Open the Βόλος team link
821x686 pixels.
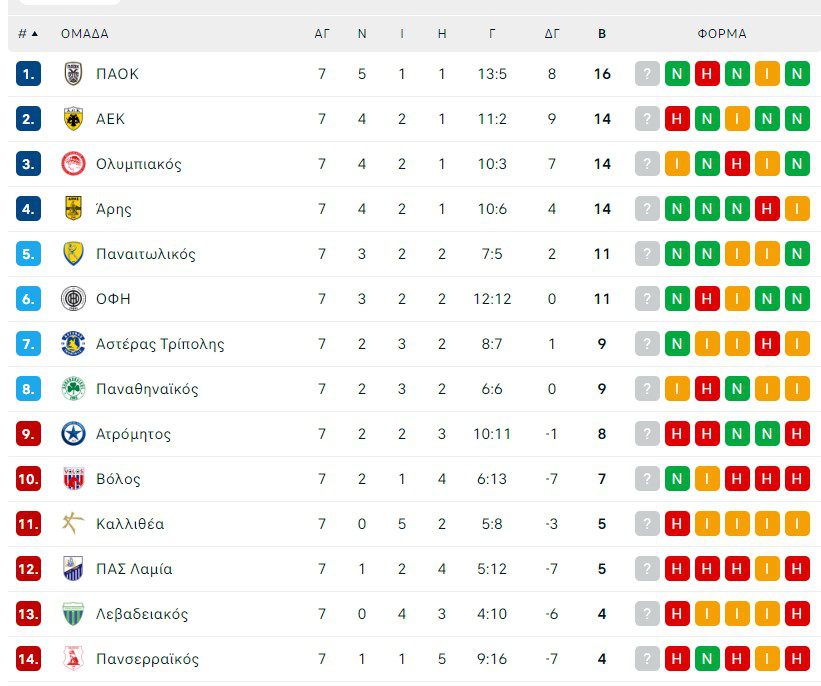[118, 479]
